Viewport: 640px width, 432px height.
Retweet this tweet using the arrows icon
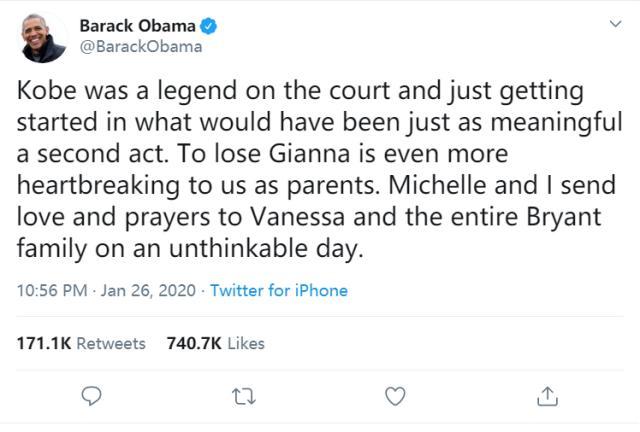(x=244, y=396)
